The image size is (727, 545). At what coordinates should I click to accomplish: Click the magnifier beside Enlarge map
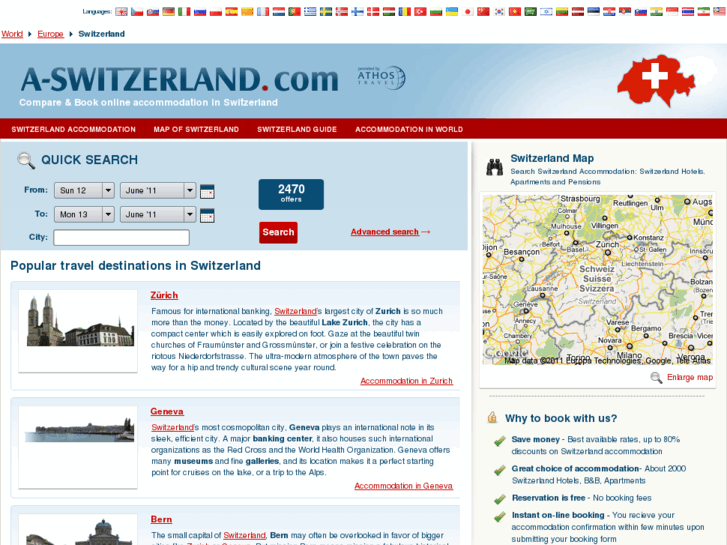pos(656,378)
